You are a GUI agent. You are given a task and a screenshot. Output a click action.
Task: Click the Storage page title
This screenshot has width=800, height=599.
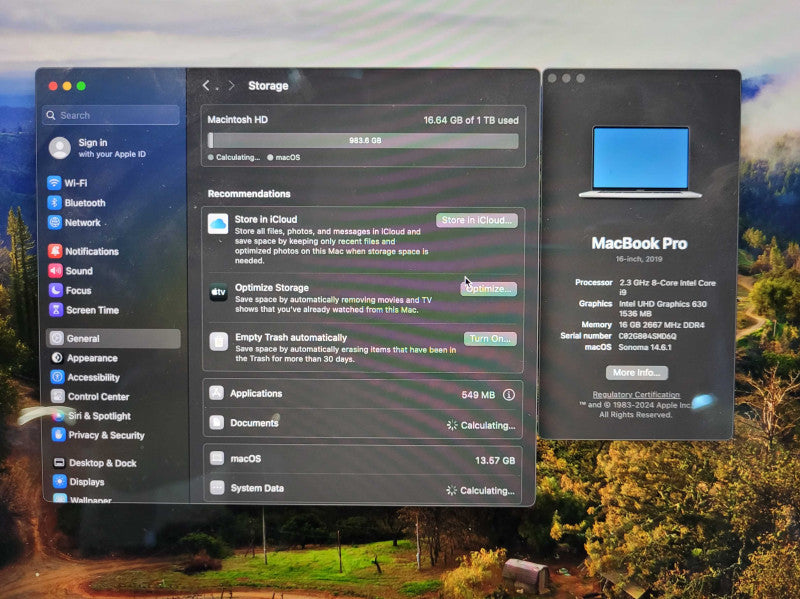click(x=268, y=86)
